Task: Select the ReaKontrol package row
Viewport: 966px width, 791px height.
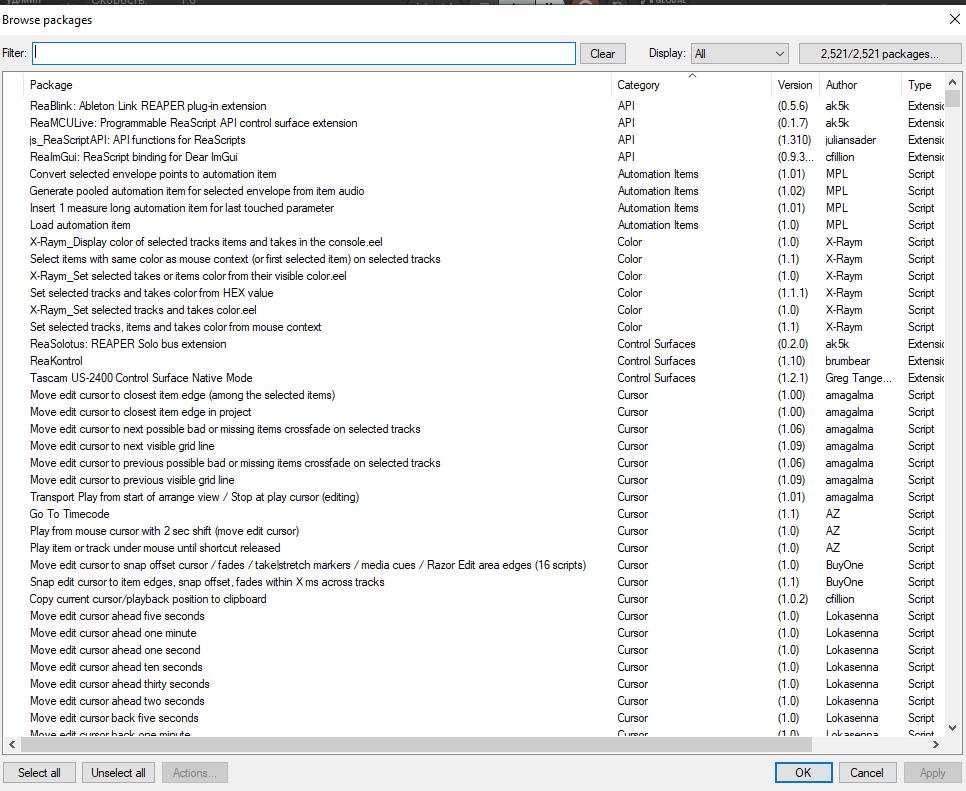Action: tap(56, 361)
